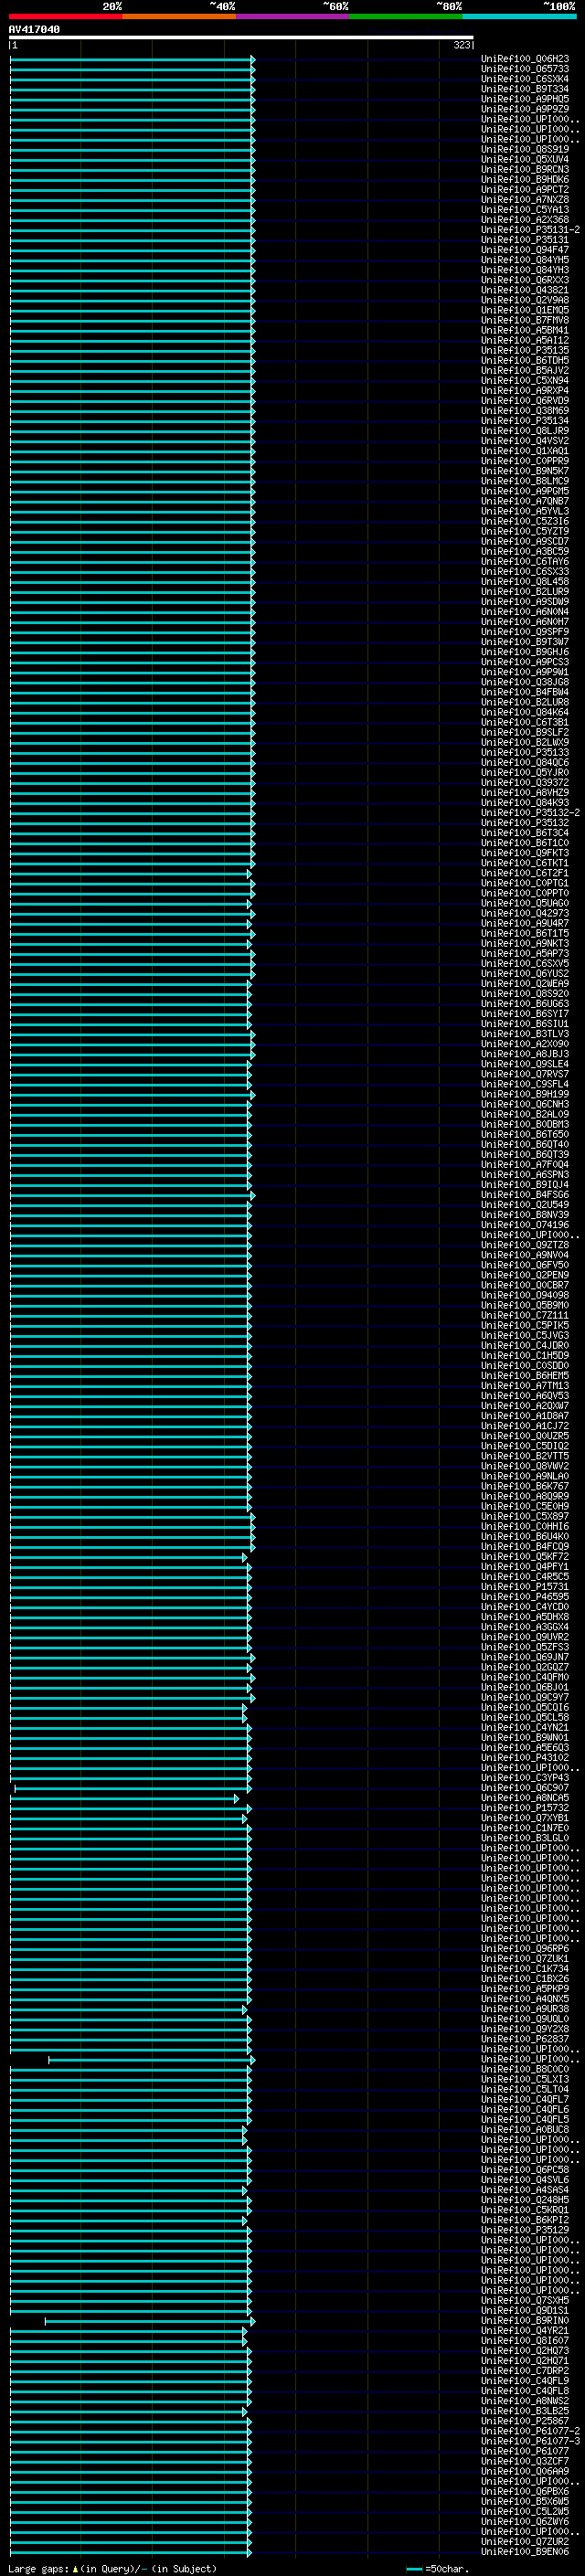Select label UniRef100_Q5XUV4
Viewport: 585px width, 2576px height.
pos(525,159)
